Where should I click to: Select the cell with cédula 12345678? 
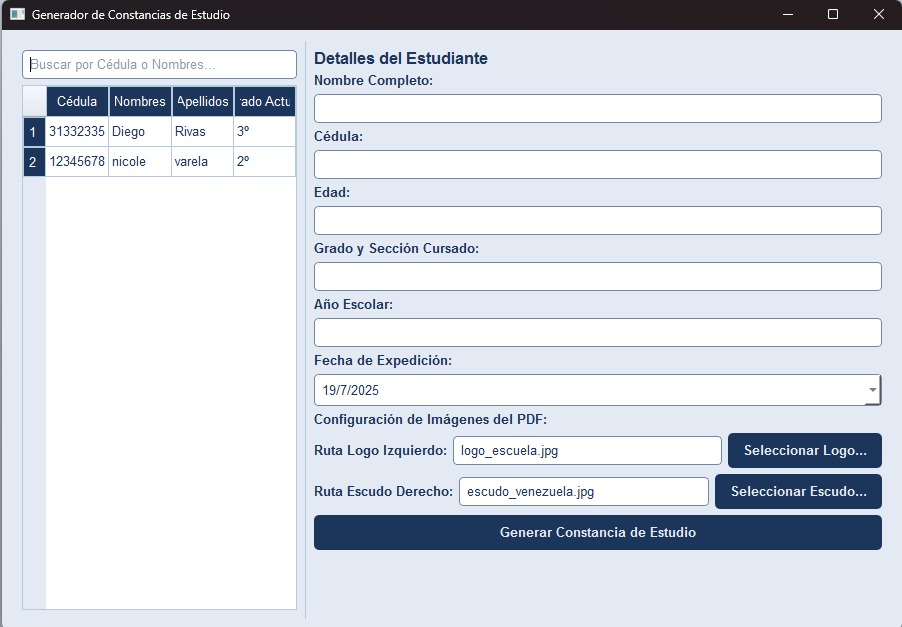(77, 162)
